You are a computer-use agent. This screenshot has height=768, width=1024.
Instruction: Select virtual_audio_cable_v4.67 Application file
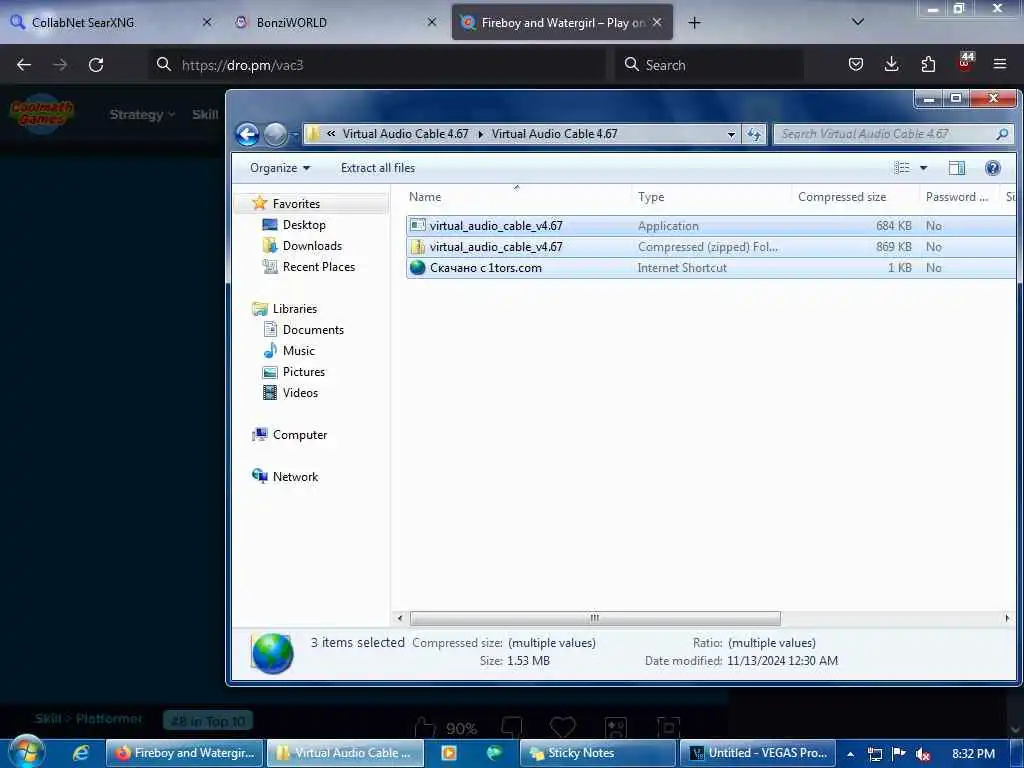[x=711, y=225]
